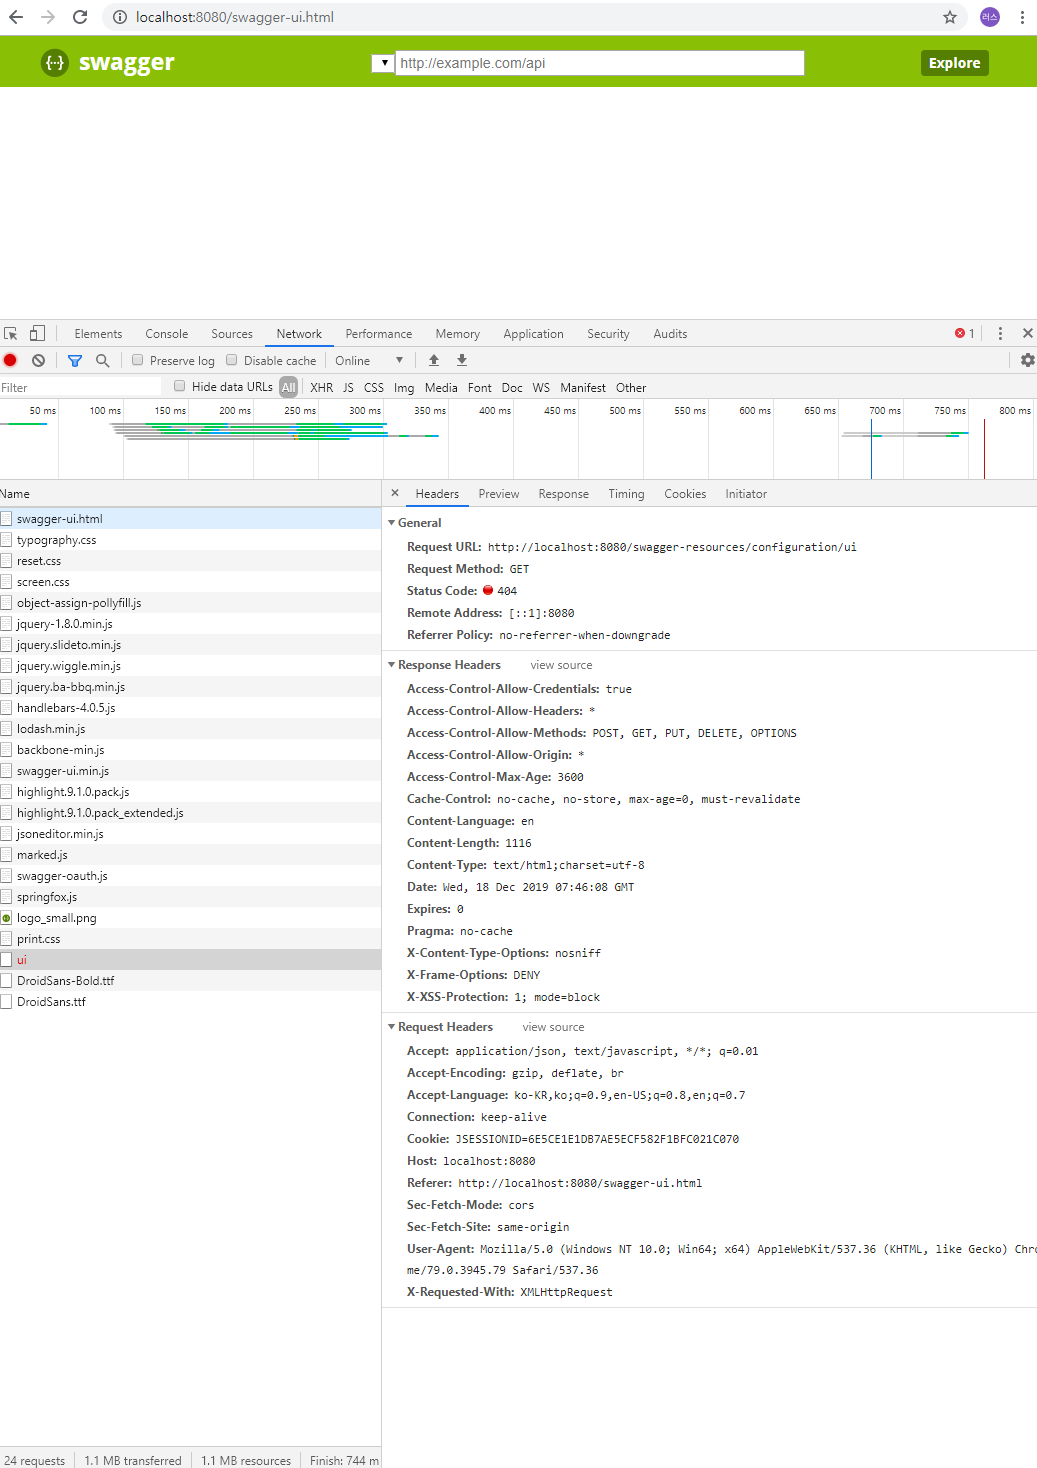Image resolution: width=1037 pixels, height=1468 pixels.
Task: Select the All resource filter
Action: 289,387
